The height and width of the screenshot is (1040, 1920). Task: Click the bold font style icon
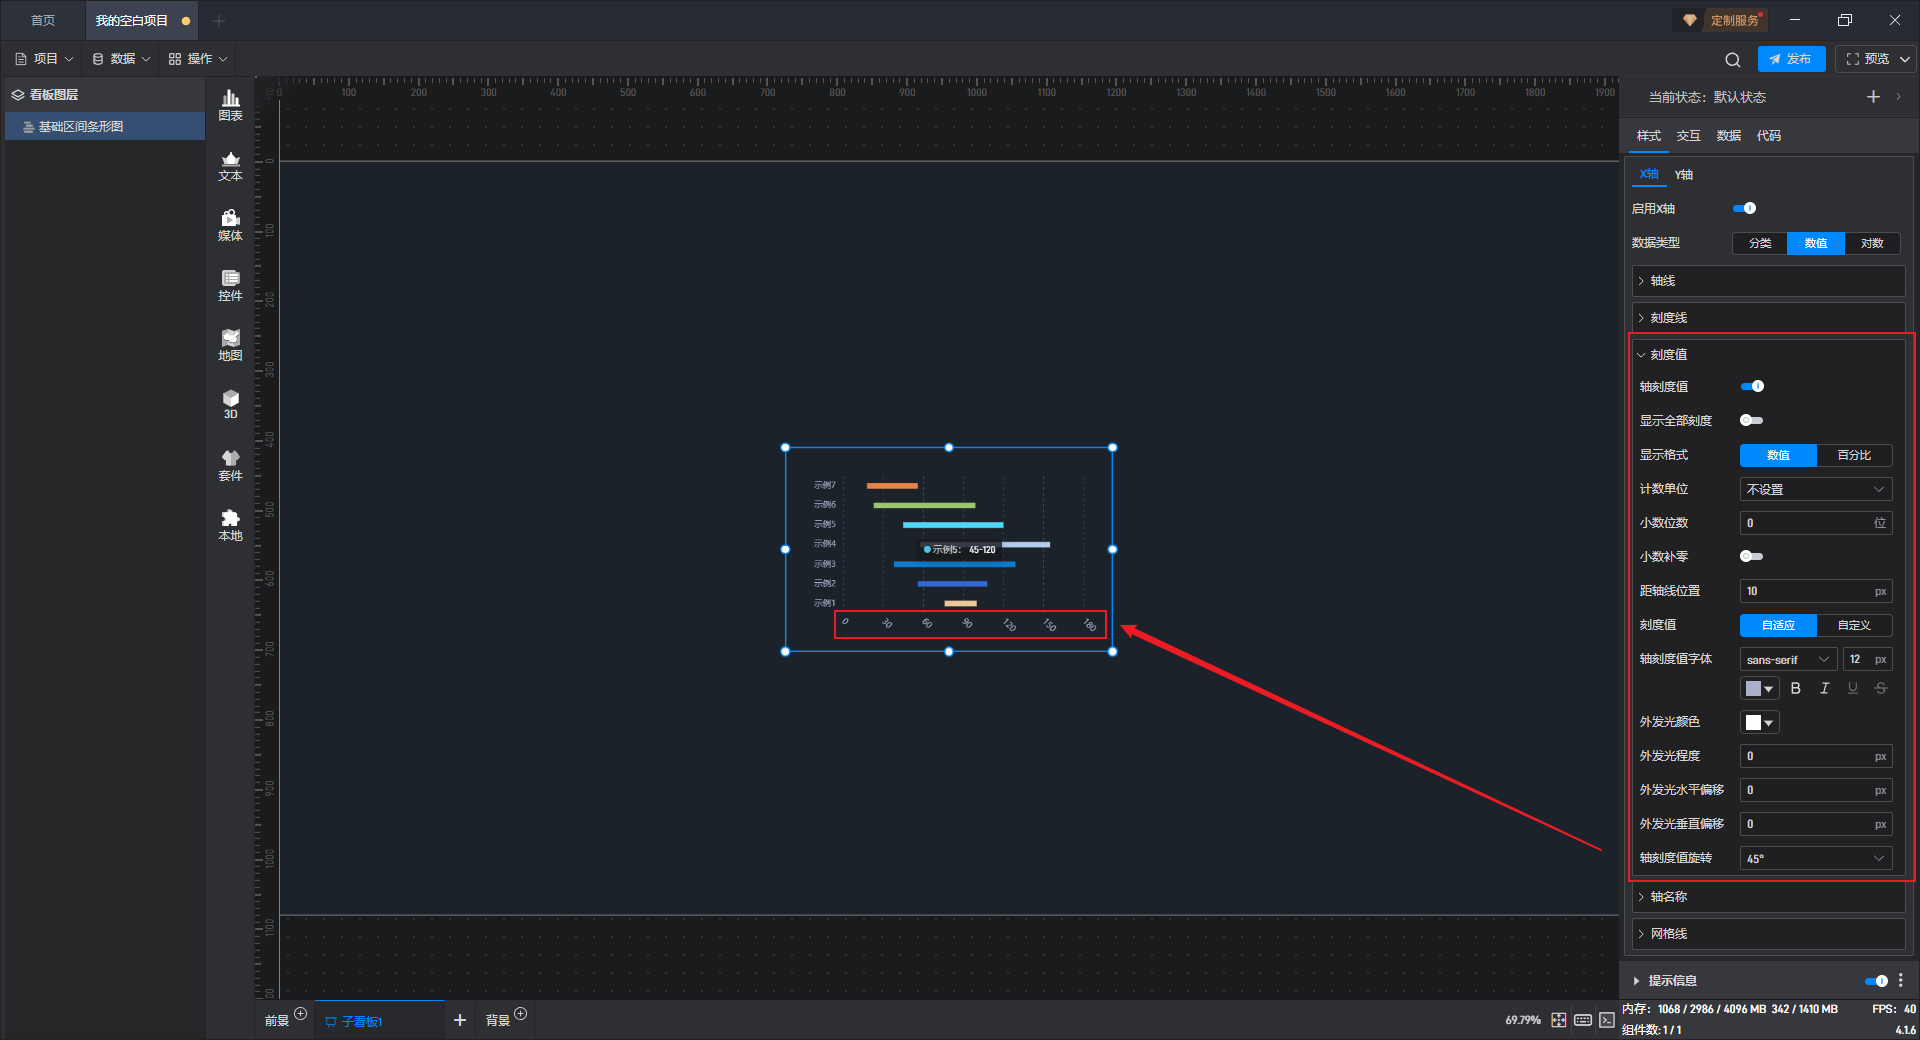pos(1796,688)
